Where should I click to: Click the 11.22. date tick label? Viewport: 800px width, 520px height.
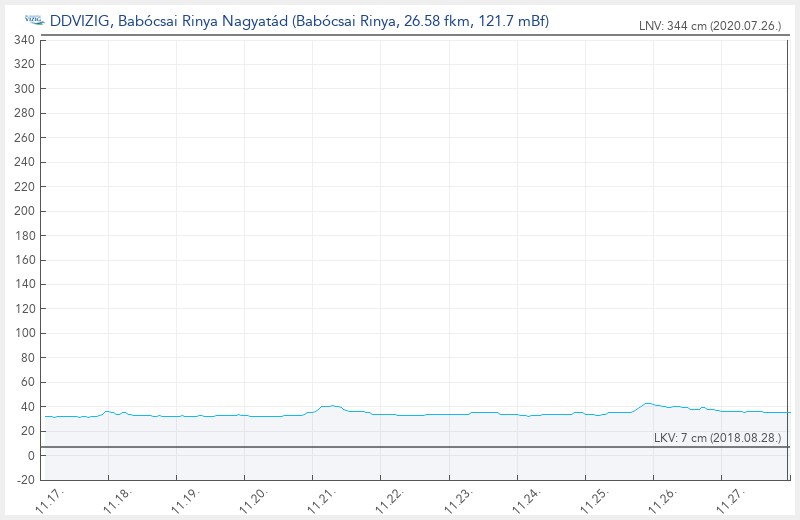391,500
